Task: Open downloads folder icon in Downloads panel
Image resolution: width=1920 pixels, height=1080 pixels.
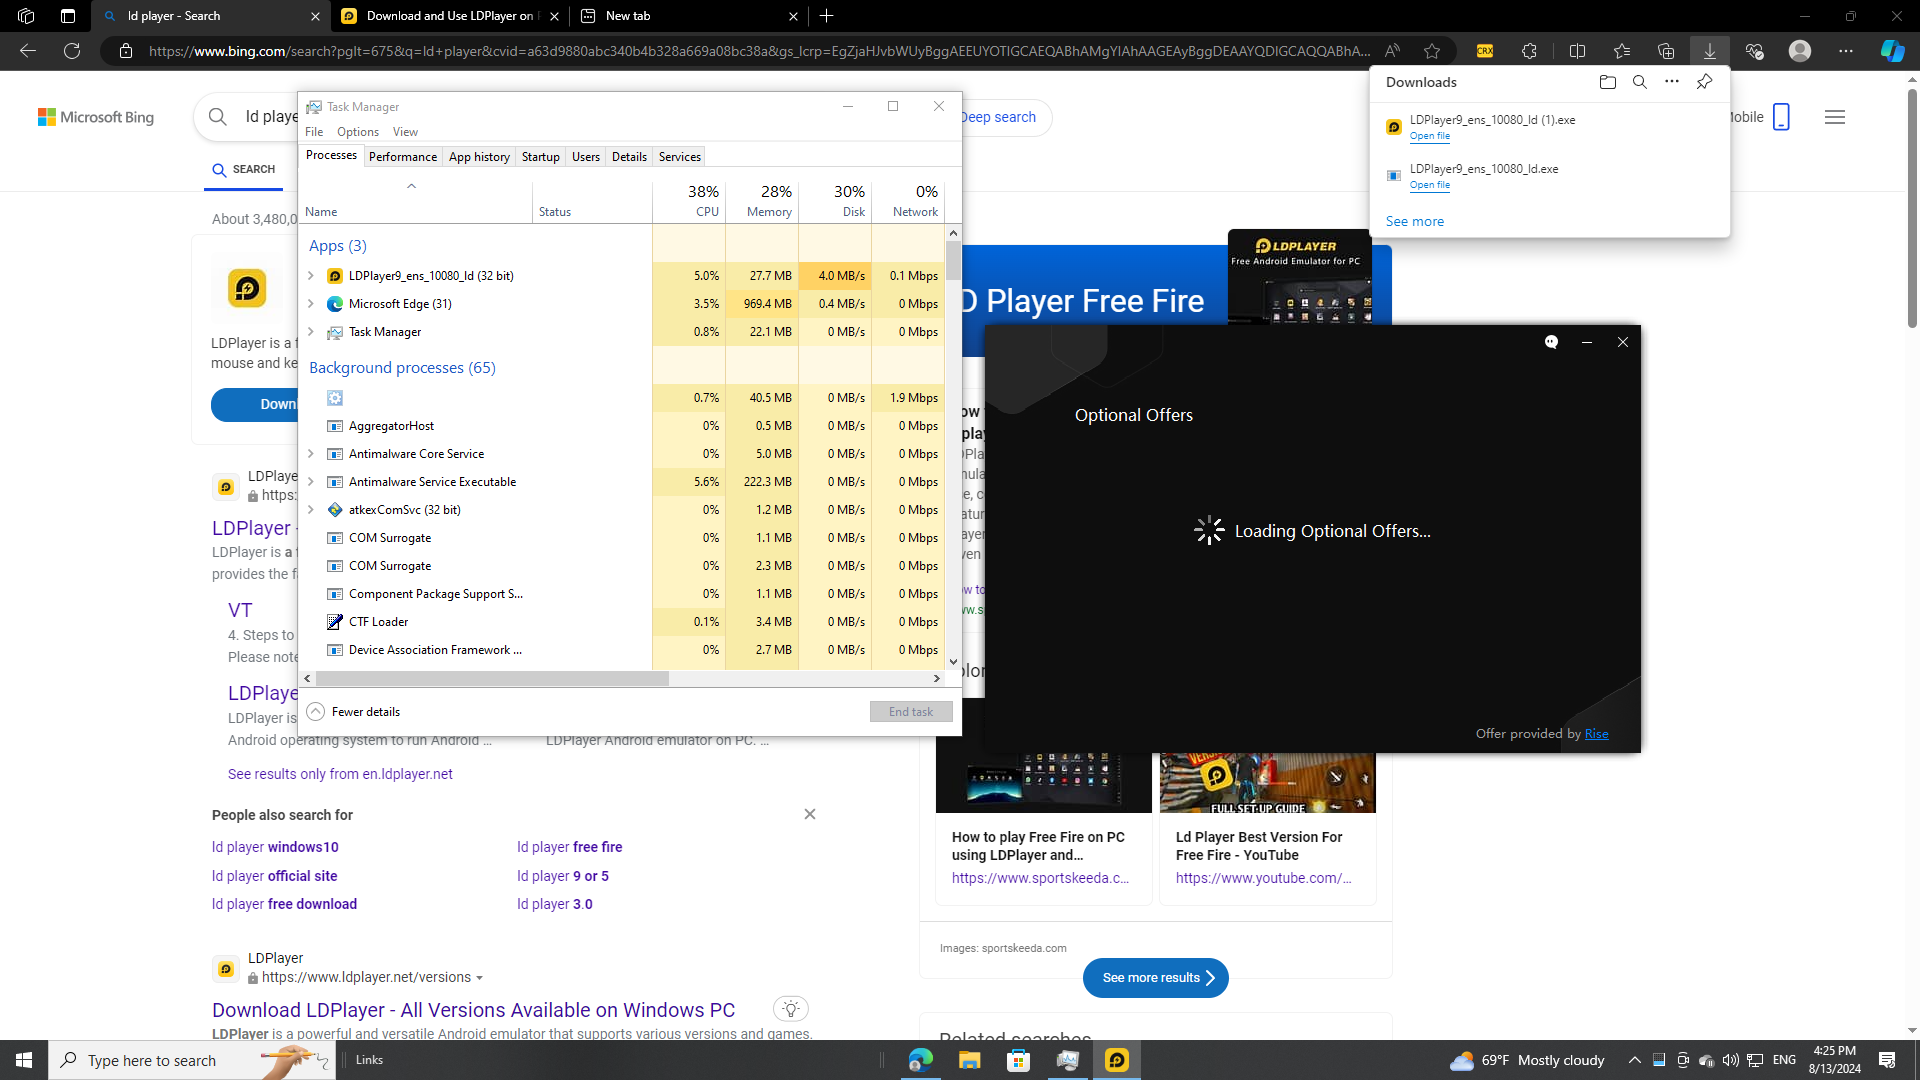Action: (1607, 82)
